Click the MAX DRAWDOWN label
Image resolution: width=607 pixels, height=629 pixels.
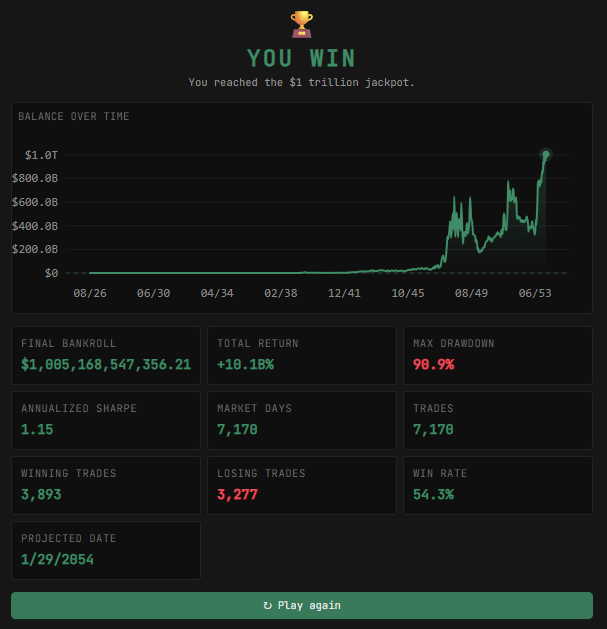click(454, 343)
